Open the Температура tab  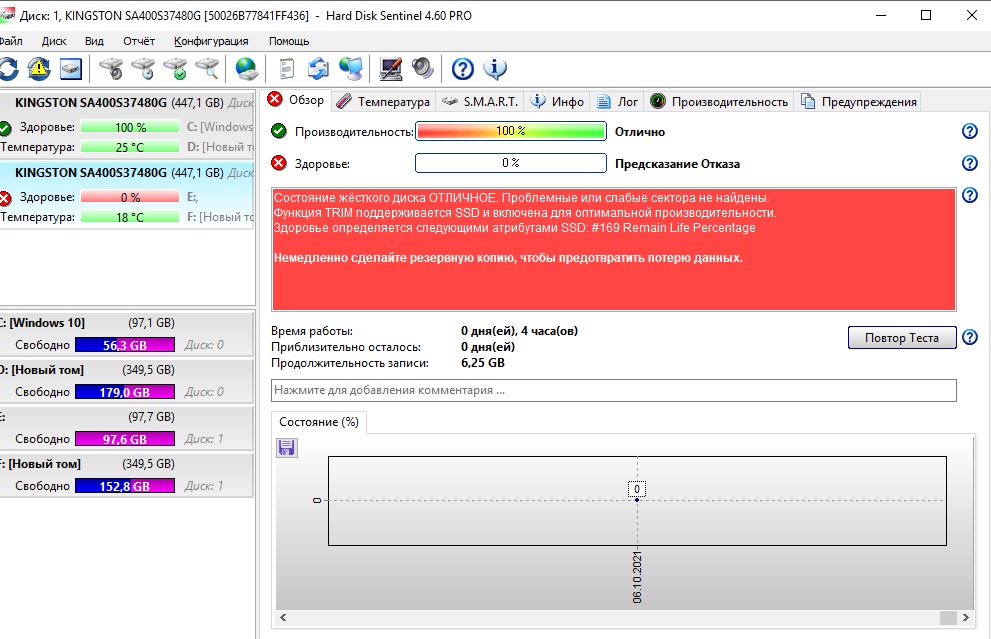pos(383,102)
